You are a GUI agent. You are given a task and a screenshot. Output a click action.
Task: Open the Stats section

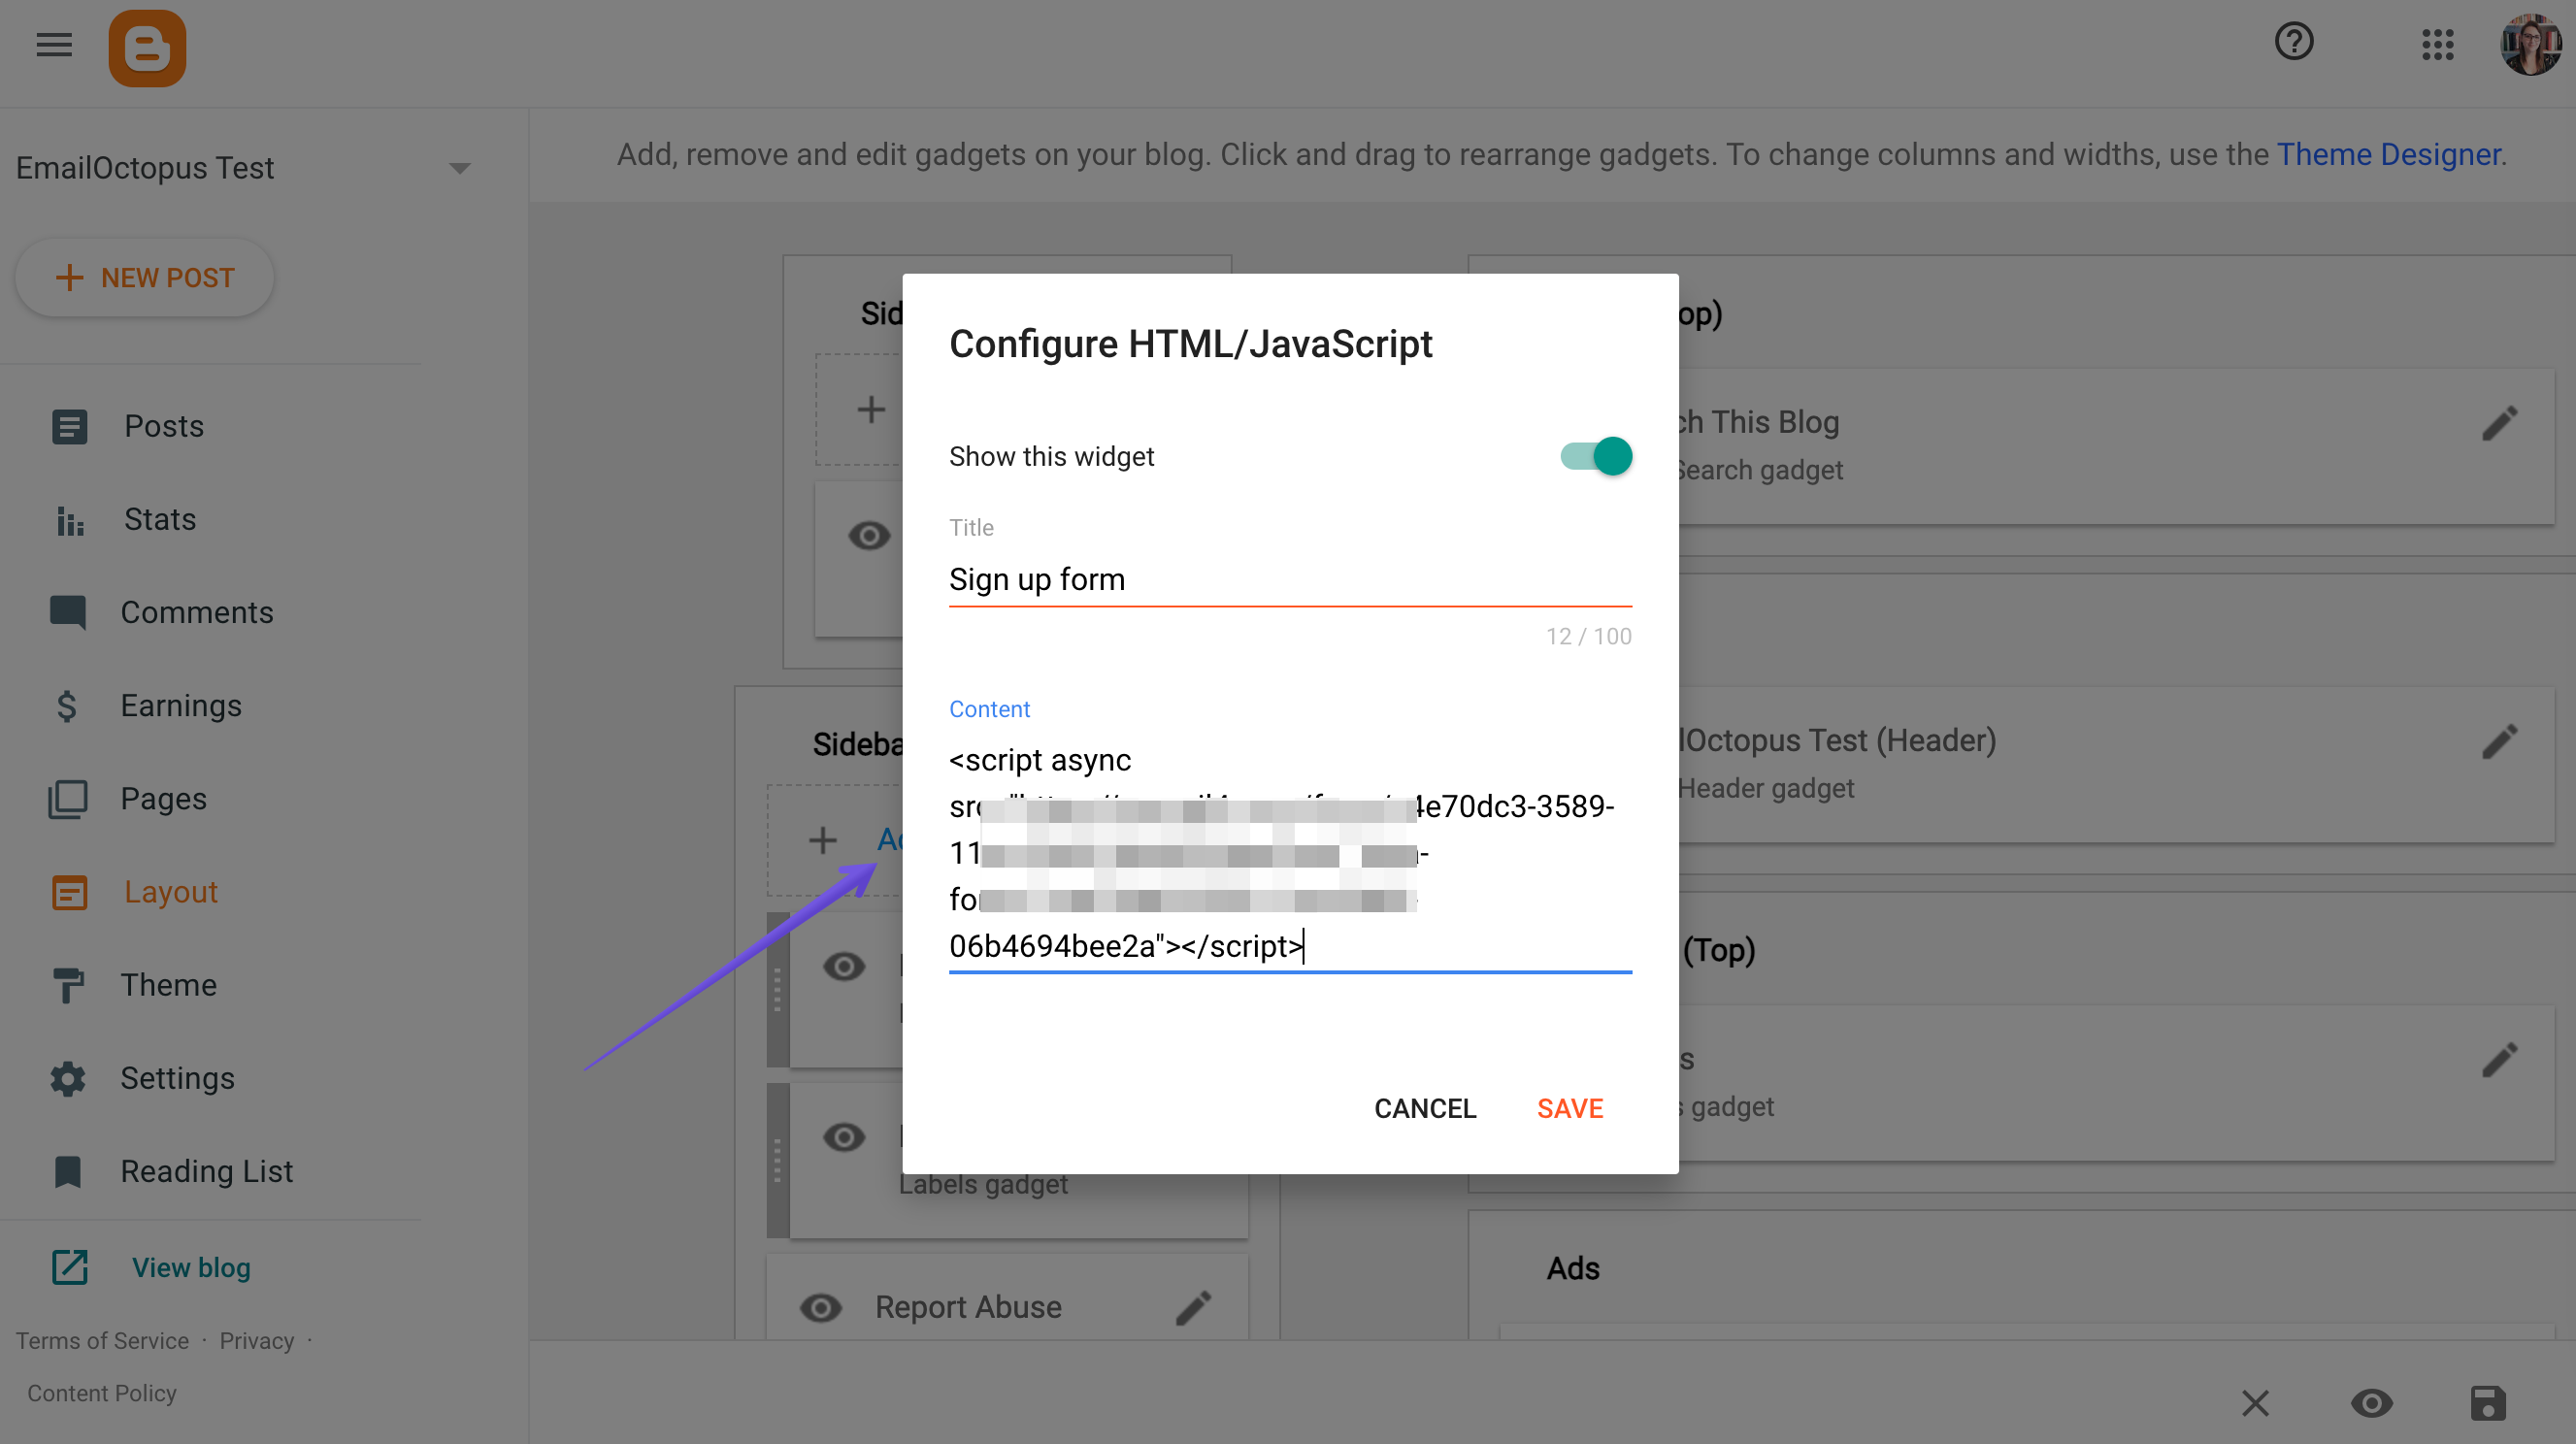(x=159, y=518)
